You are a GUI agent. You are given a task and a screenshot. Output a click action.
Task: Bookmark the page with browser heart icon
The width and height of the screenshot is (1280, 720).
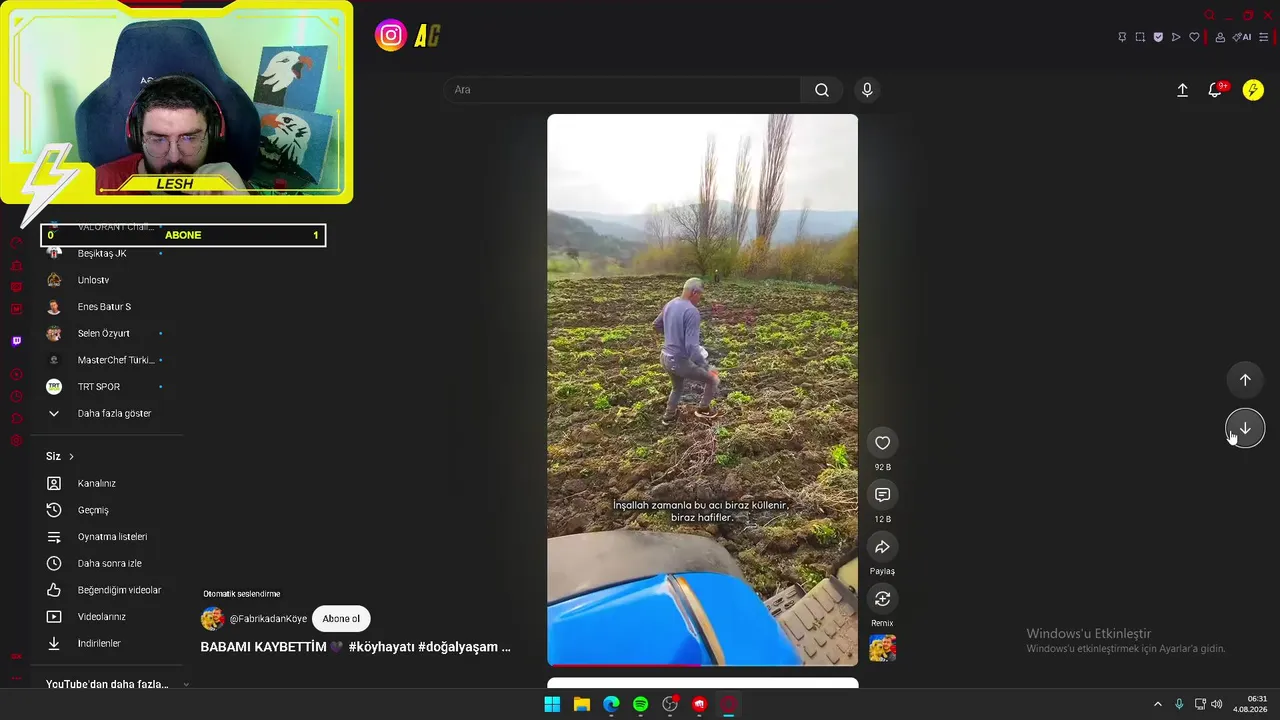[x=1194, y=37]
